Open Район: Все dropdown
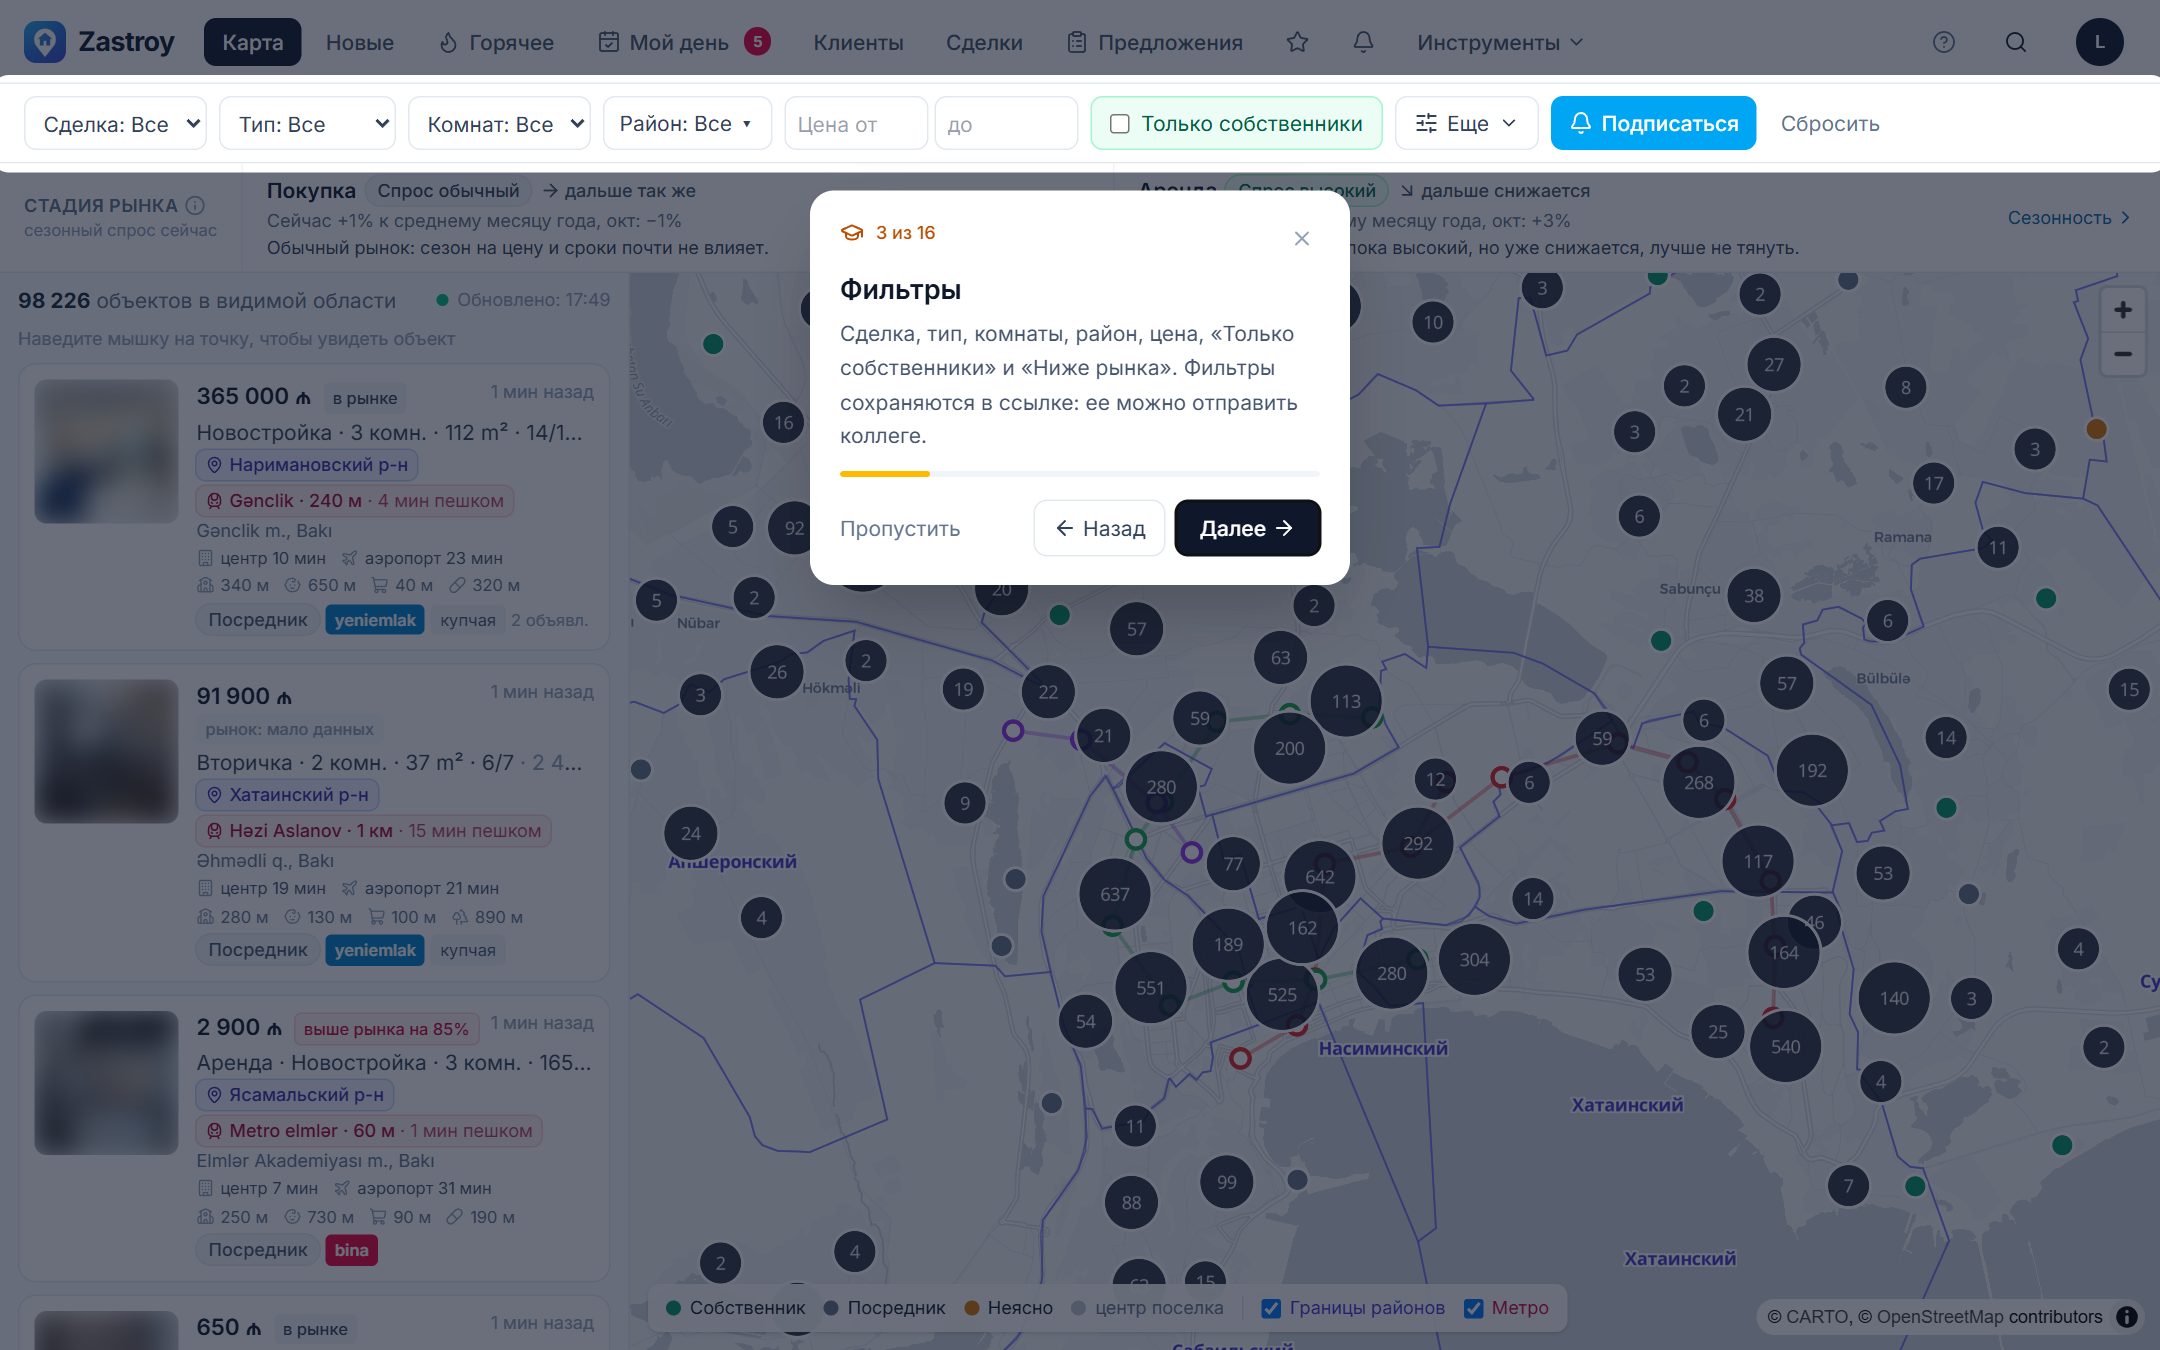 (x=687, y=124)
